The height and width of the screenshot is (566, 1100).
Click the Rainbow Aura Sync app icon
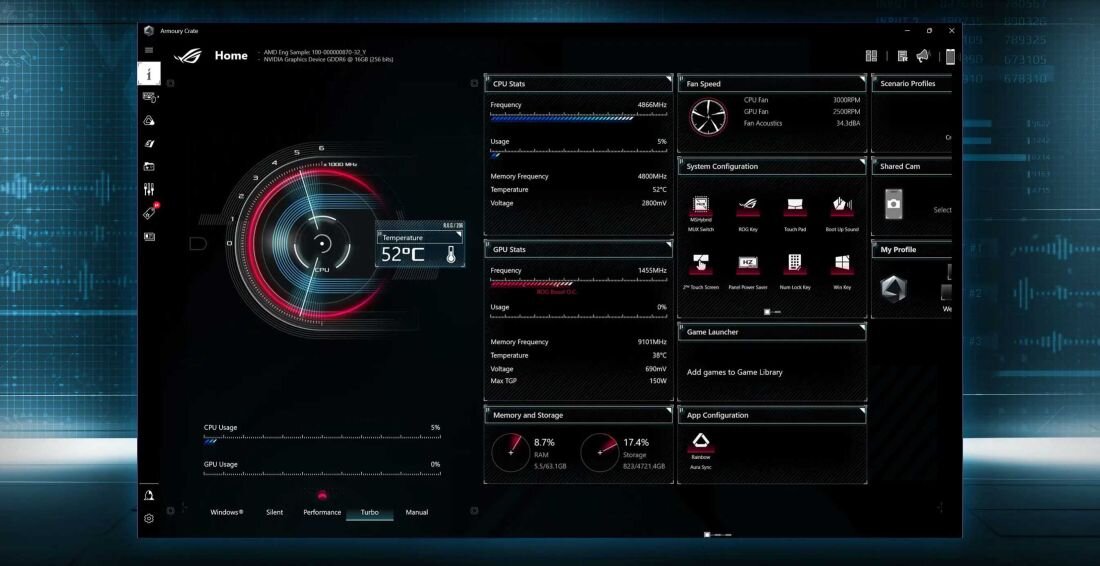[701, 442]
